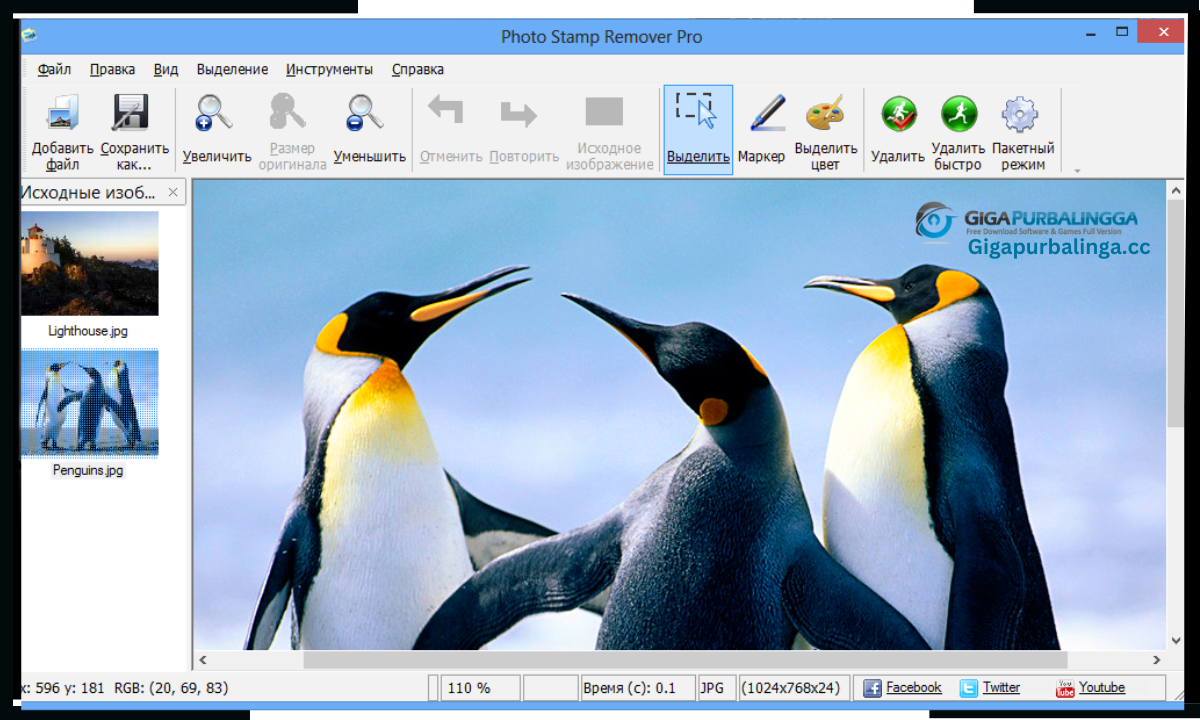
Task: Close the Исходные изображения panel
Action: (x=173, y=192)
